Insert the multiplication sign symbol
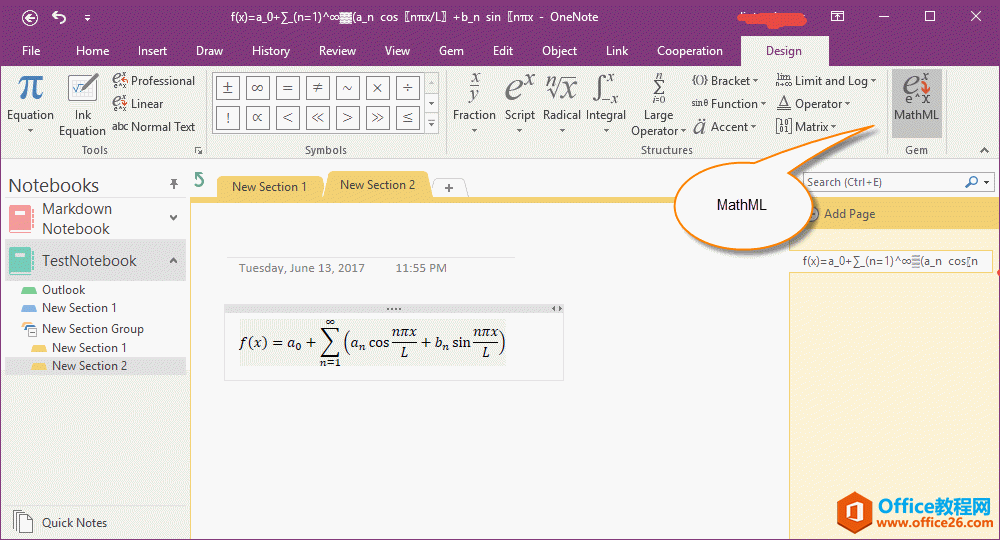The image size is (1000, 540). tap(378, 88)
